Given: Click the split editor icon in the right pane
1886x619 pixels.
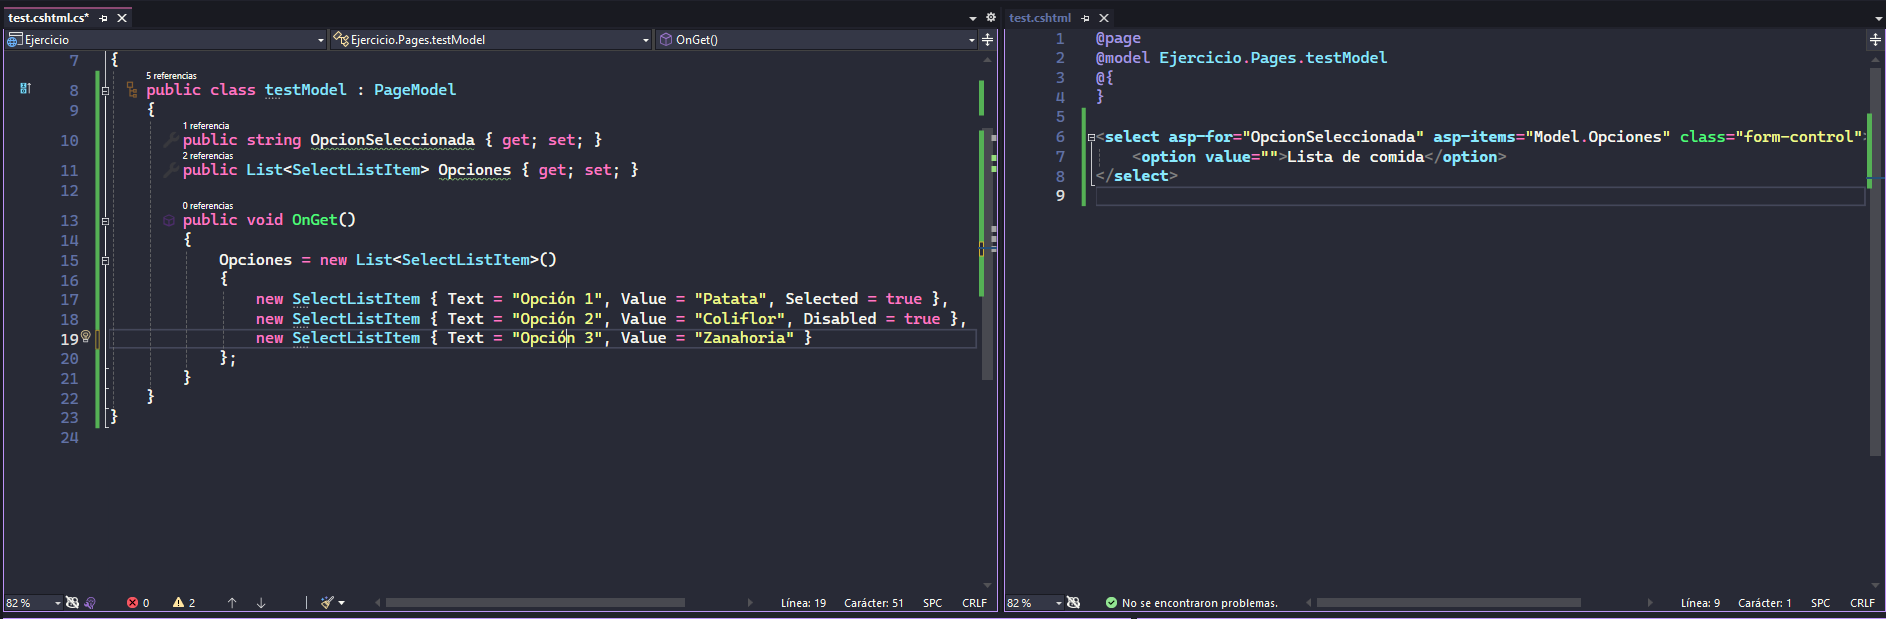Looking at the screenshot, I should point(1875,40).
